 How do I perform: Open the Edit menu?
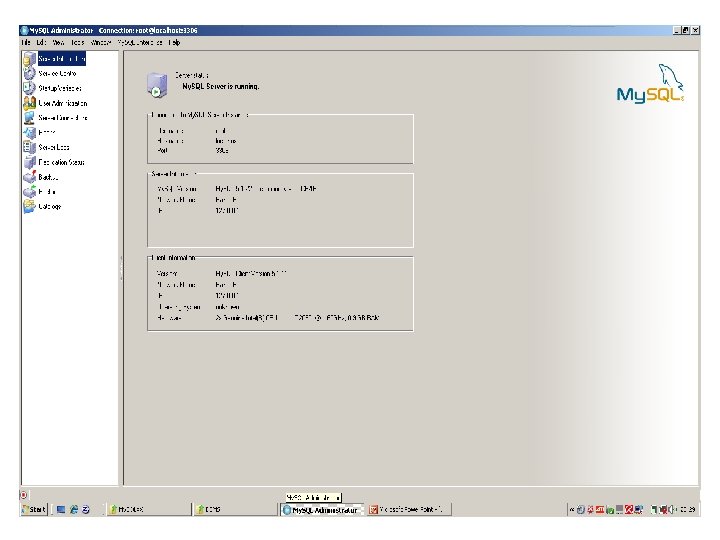click(x=41, y=42)
